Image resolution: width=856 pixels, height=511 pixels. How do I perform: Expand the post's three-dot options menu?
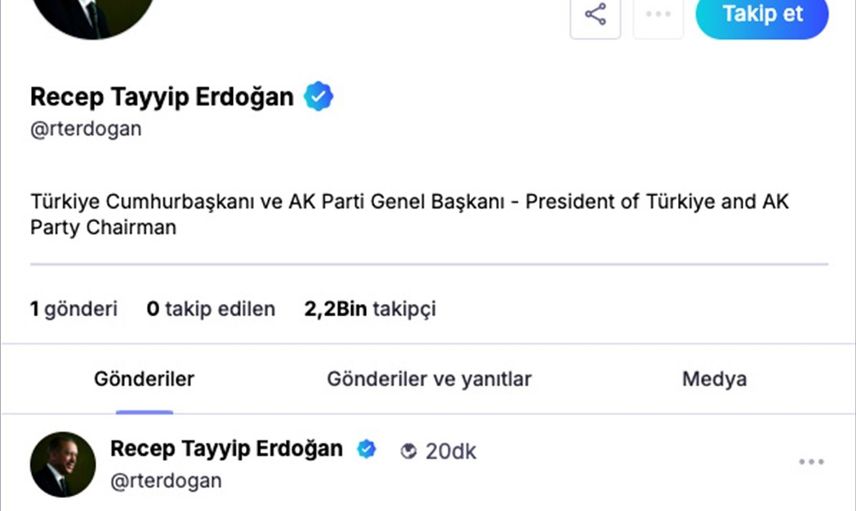pyautogui.click(x=811, y=462)
